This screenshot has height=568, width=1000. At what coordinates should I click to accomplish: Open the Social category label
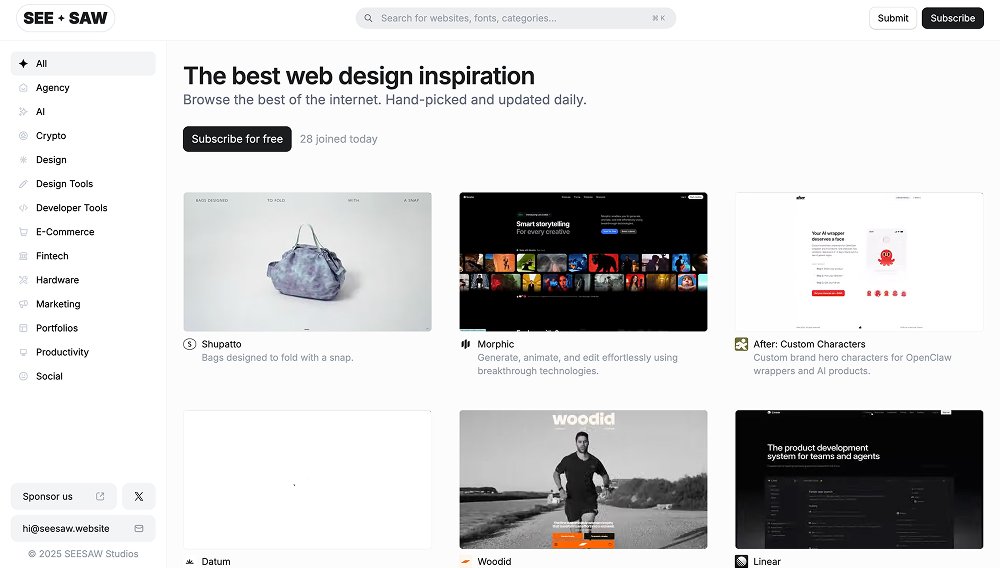point(49,376)
